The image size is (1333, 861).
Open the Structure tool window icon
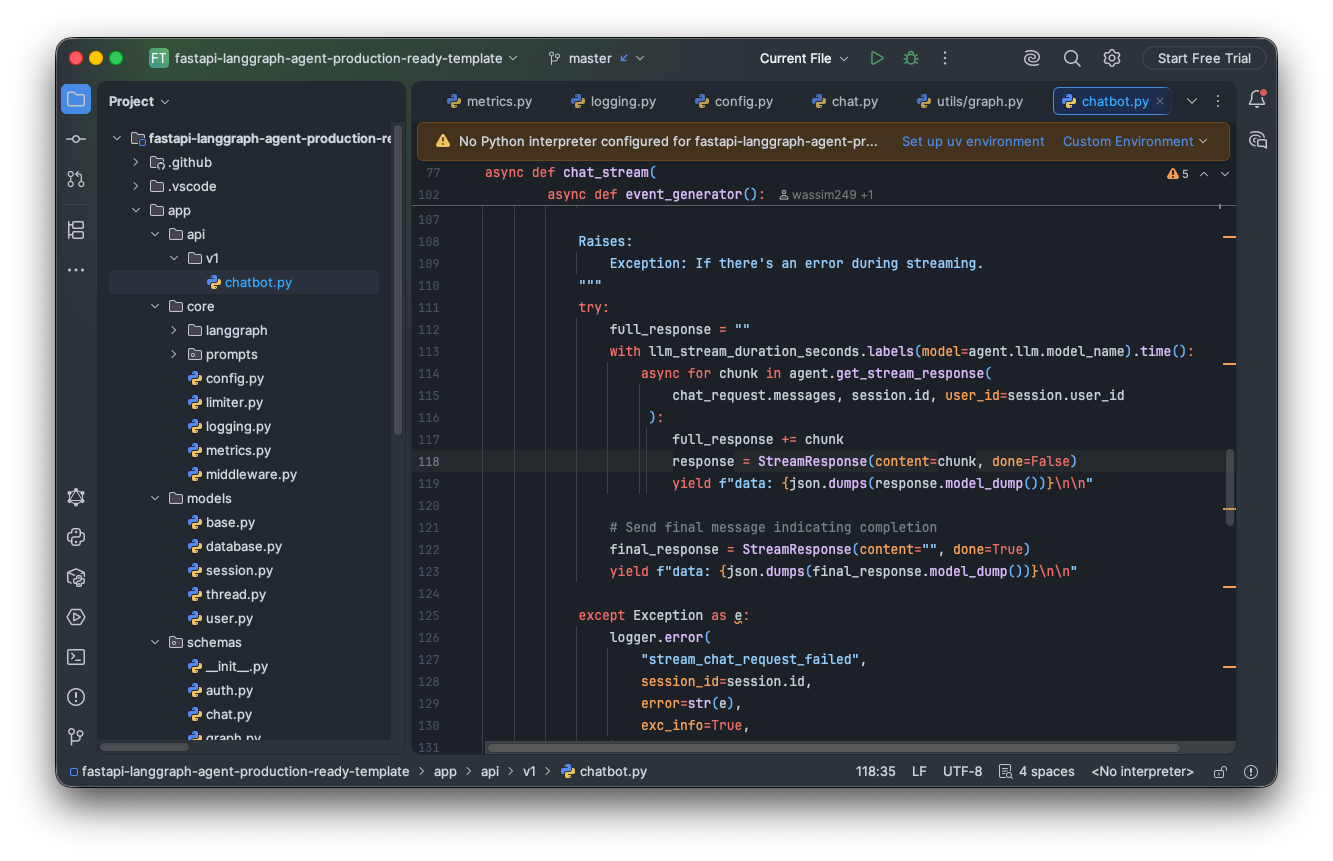[76, 230]
